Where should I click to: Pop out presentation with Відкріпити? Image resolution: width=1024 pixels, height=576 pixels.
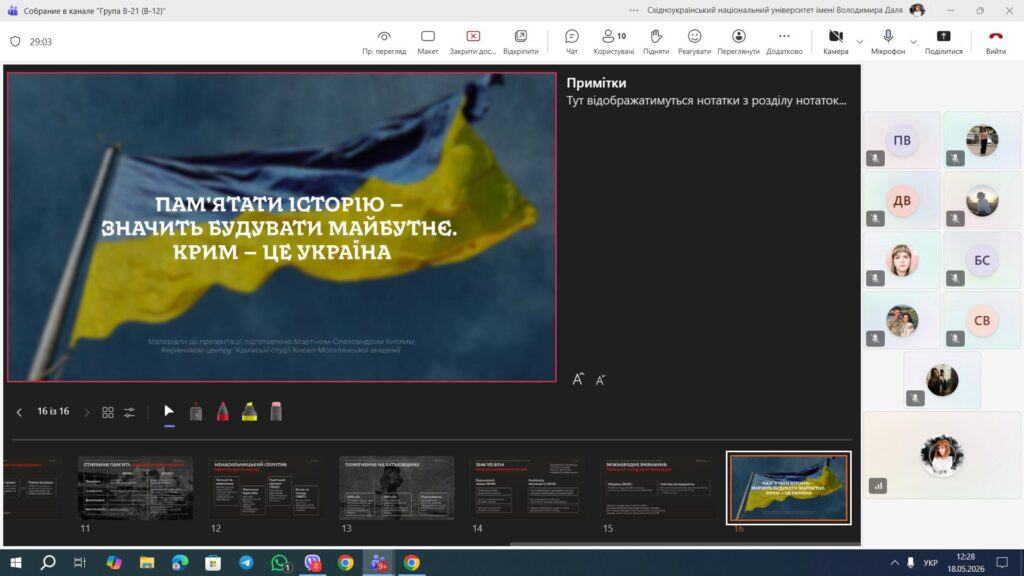[520, 42]
